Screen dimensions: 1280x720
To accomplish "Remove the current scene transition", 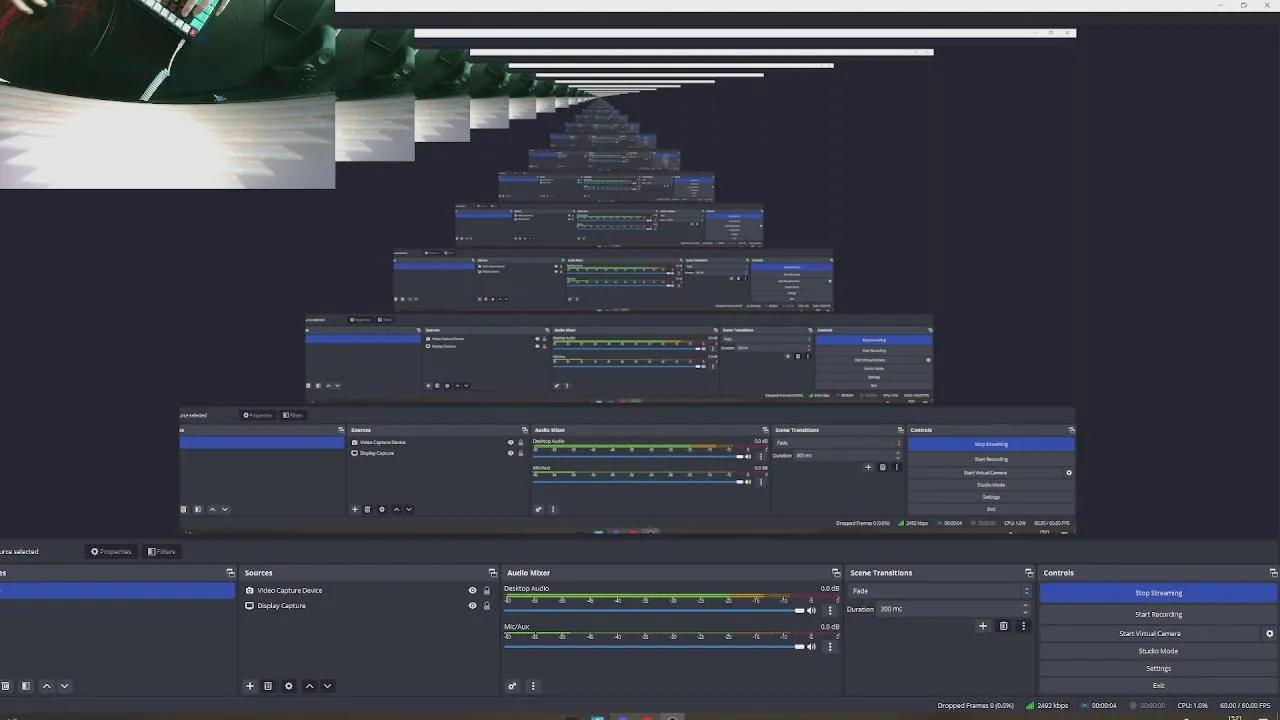I will (1004, 626).
